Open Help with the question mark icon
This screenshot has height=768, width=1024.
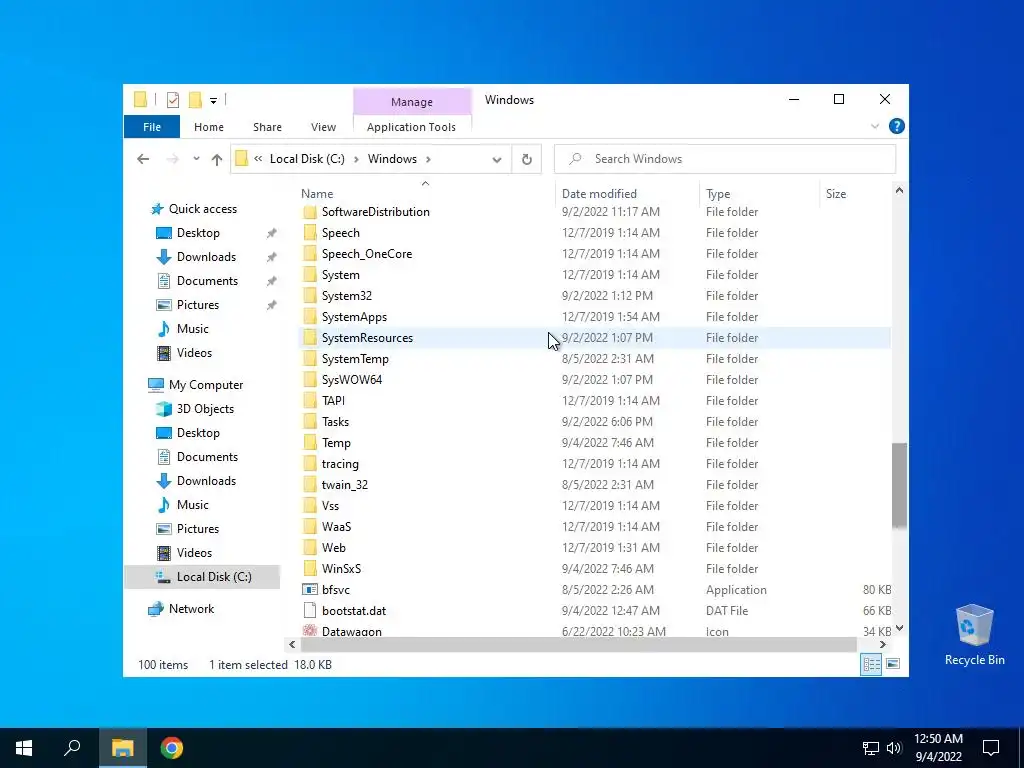pyautogui.click(x=897, y=126)
